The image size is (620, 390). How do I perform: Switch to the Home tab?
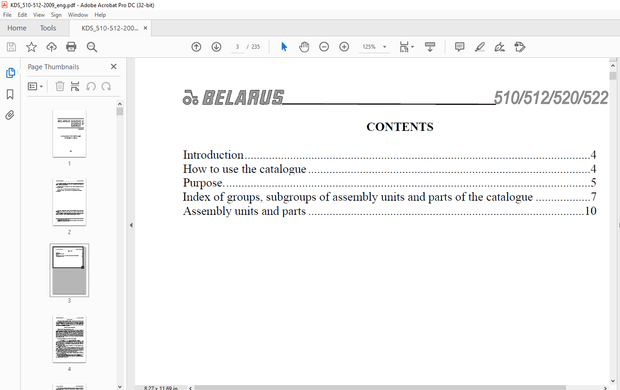(17, 28)
